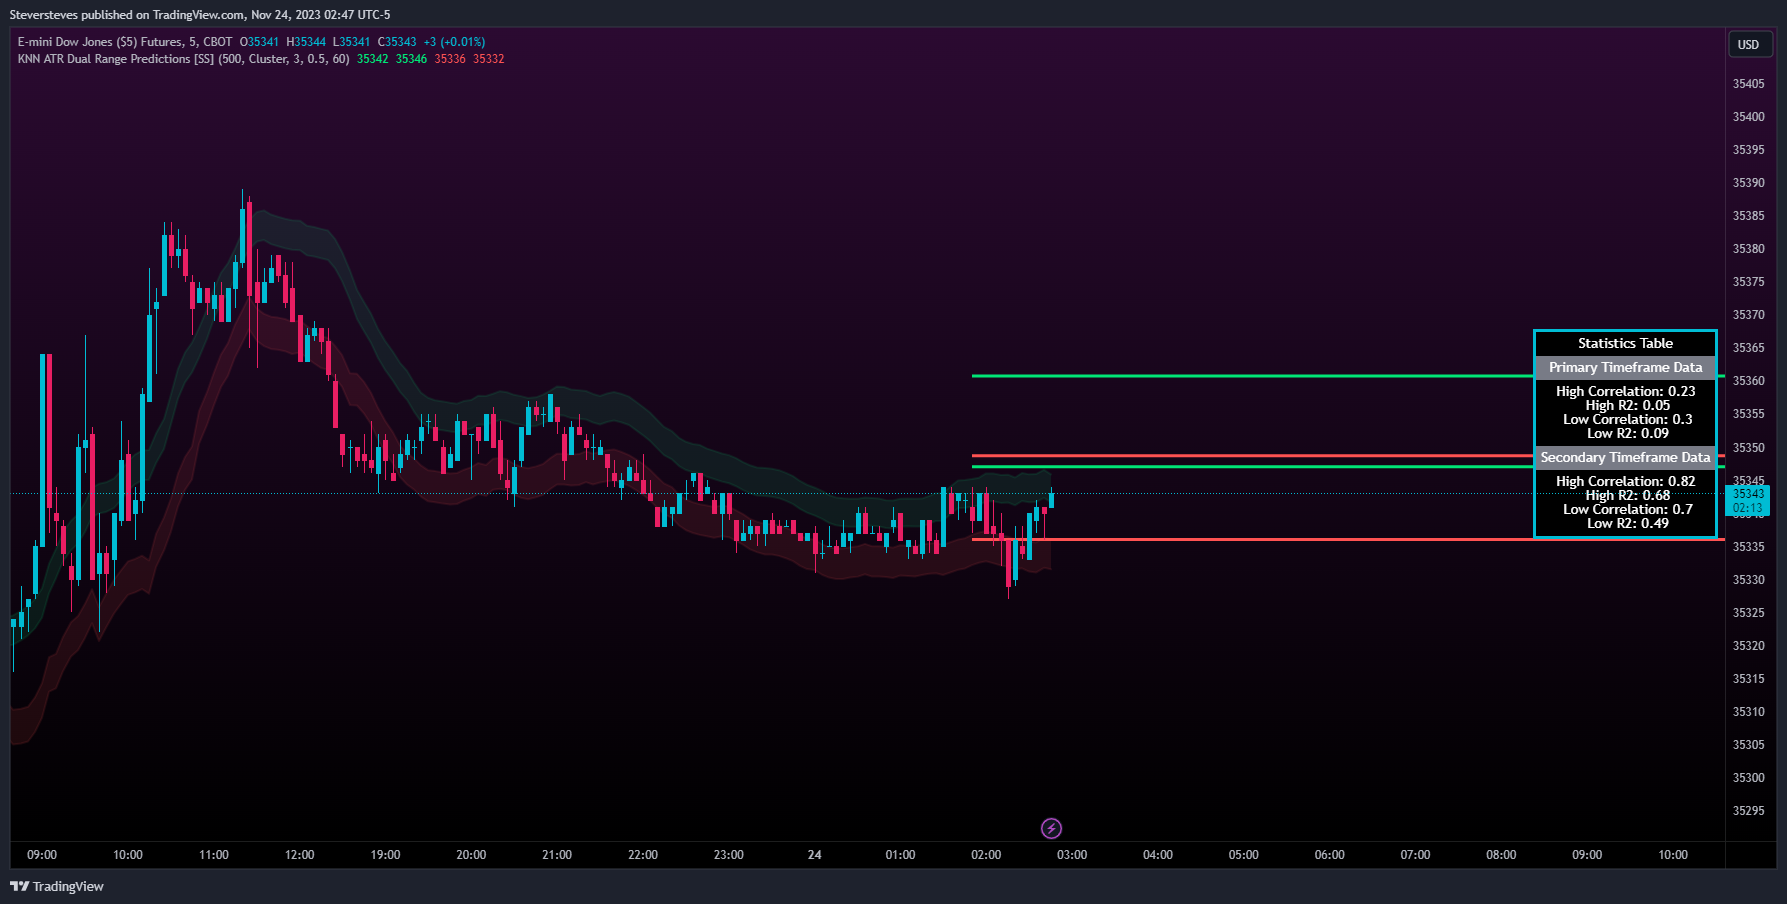
Task: Click the 24 date marker on time axis
Action: [x=814, y=855]
